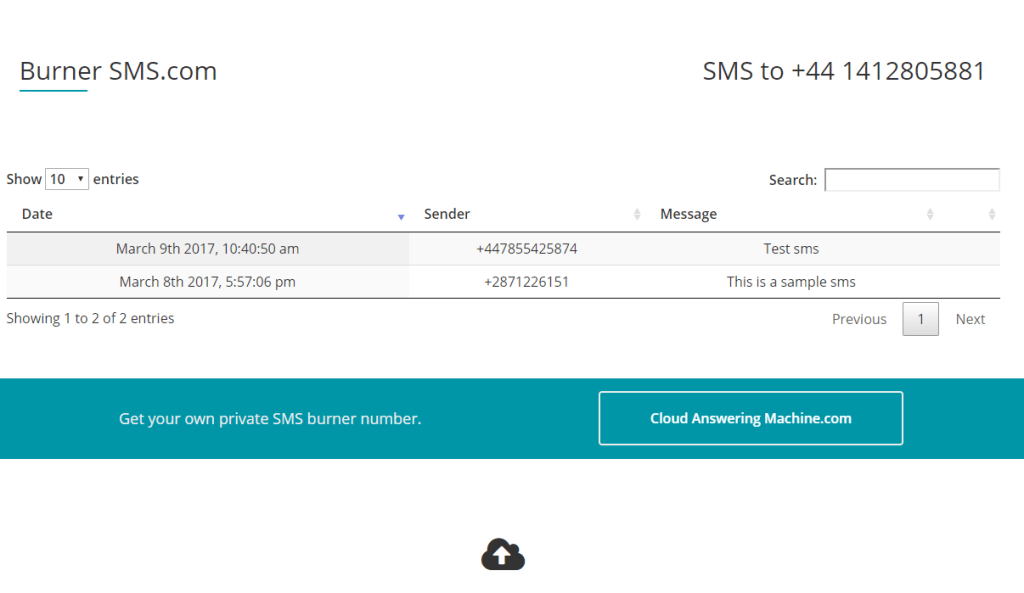
Task: Expand the sort options on the Date header
Action: [401, 216]
